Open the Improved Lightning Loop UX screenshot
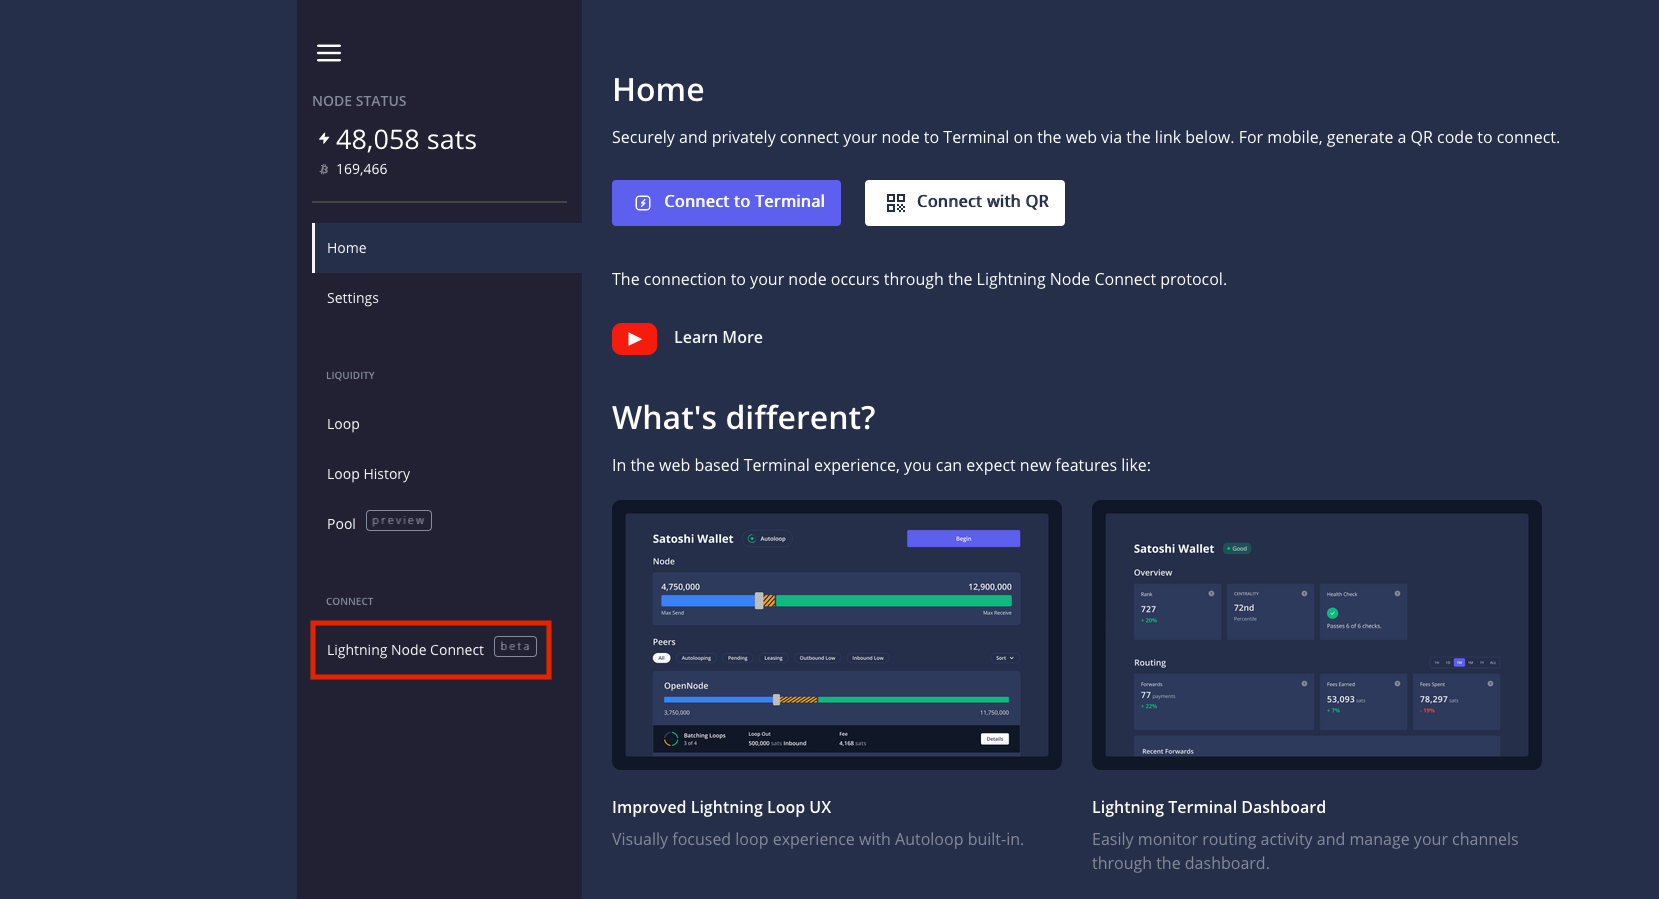The width and height of the screenshot is (1659, 899). click(x=836, y=635)
